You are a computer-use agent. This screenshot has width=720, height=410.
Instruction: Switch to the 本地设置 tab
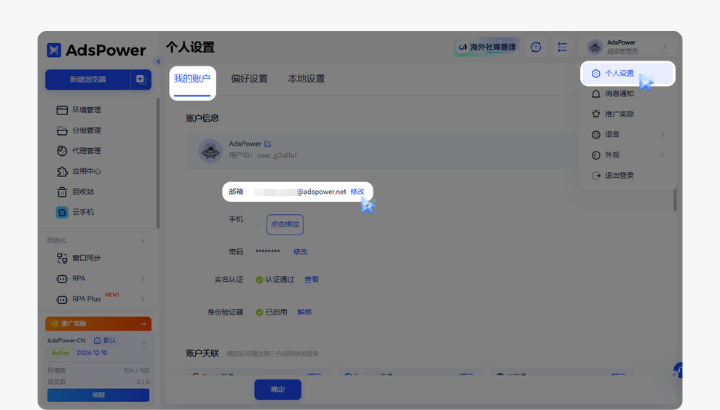tap(306, 79)
